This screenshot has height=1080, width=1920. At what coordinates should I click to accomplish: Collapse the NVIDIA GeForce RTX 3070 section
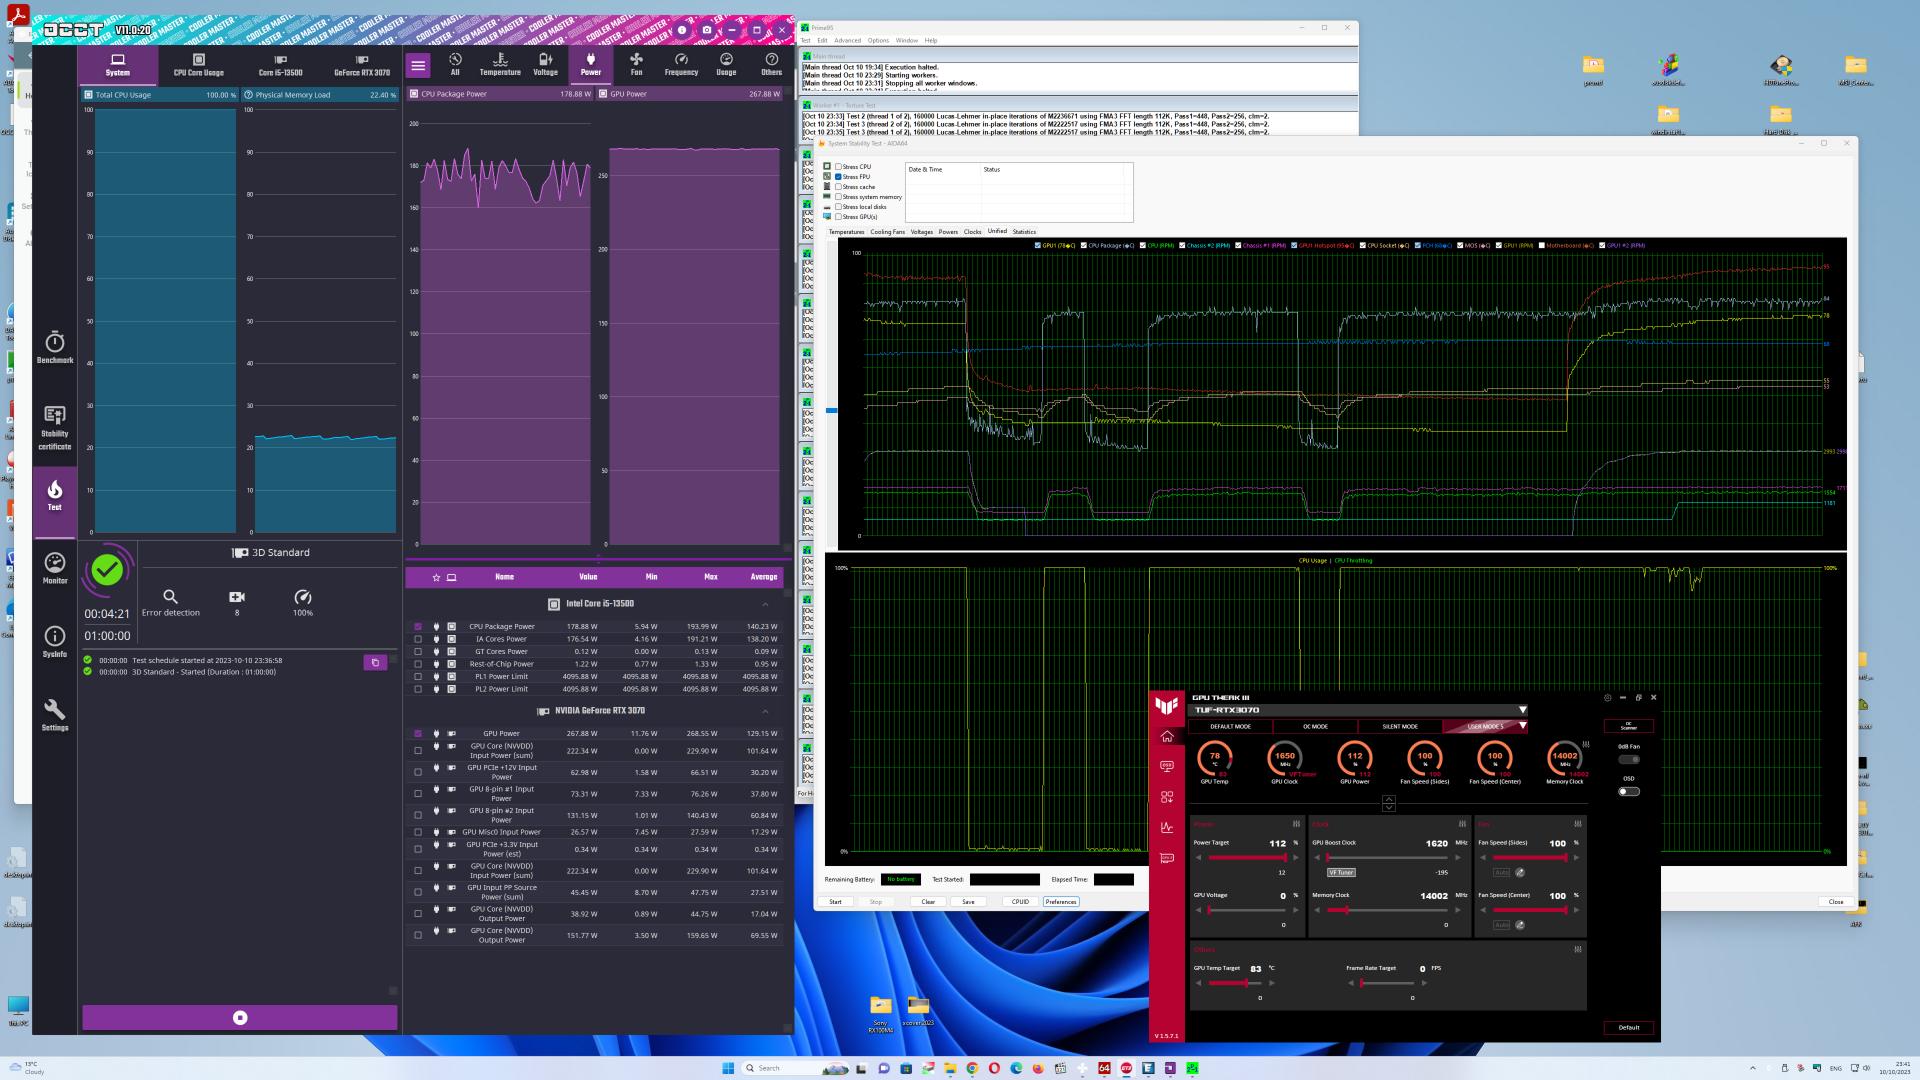[765, 711]
